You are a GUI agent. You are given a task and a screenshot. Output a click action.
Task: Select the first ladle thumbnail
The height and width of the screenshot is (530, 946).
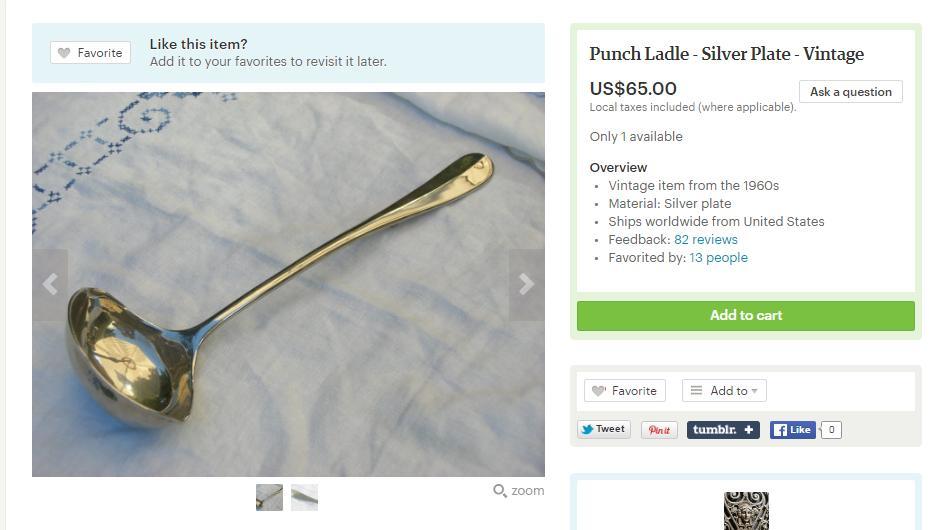[269, 497]
